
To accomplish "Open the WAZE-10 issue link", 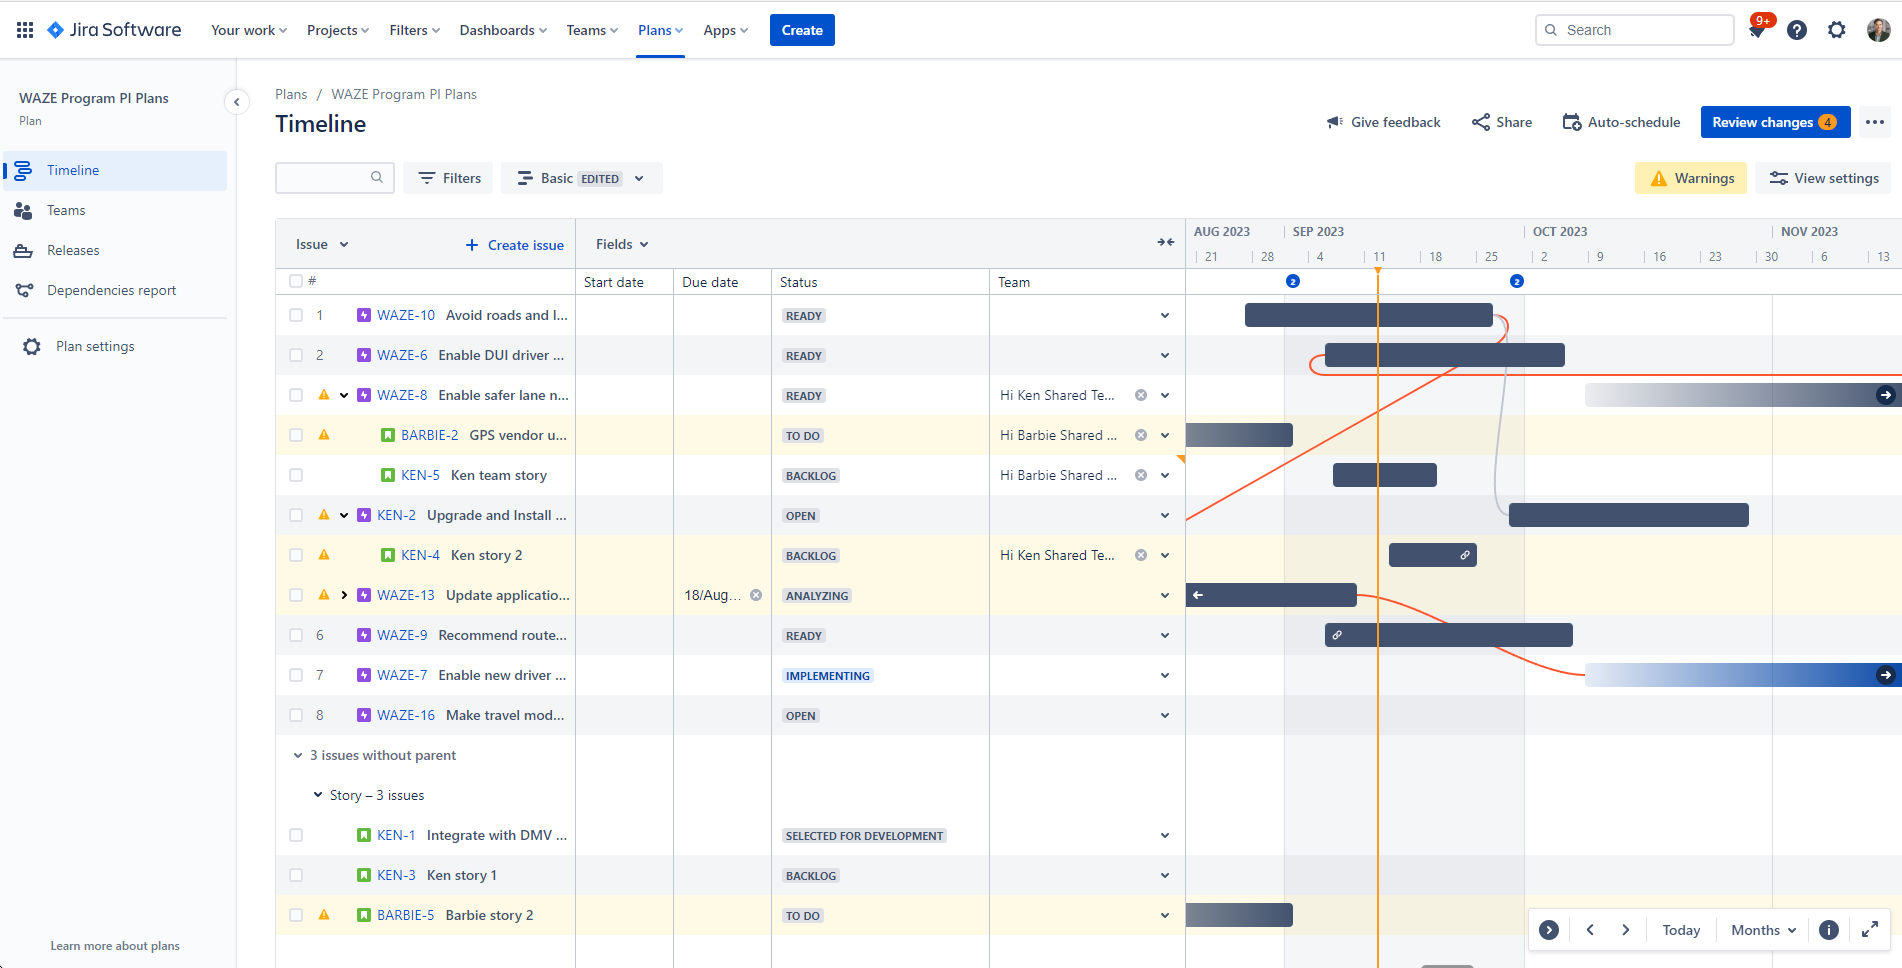I will coord(406,315).
